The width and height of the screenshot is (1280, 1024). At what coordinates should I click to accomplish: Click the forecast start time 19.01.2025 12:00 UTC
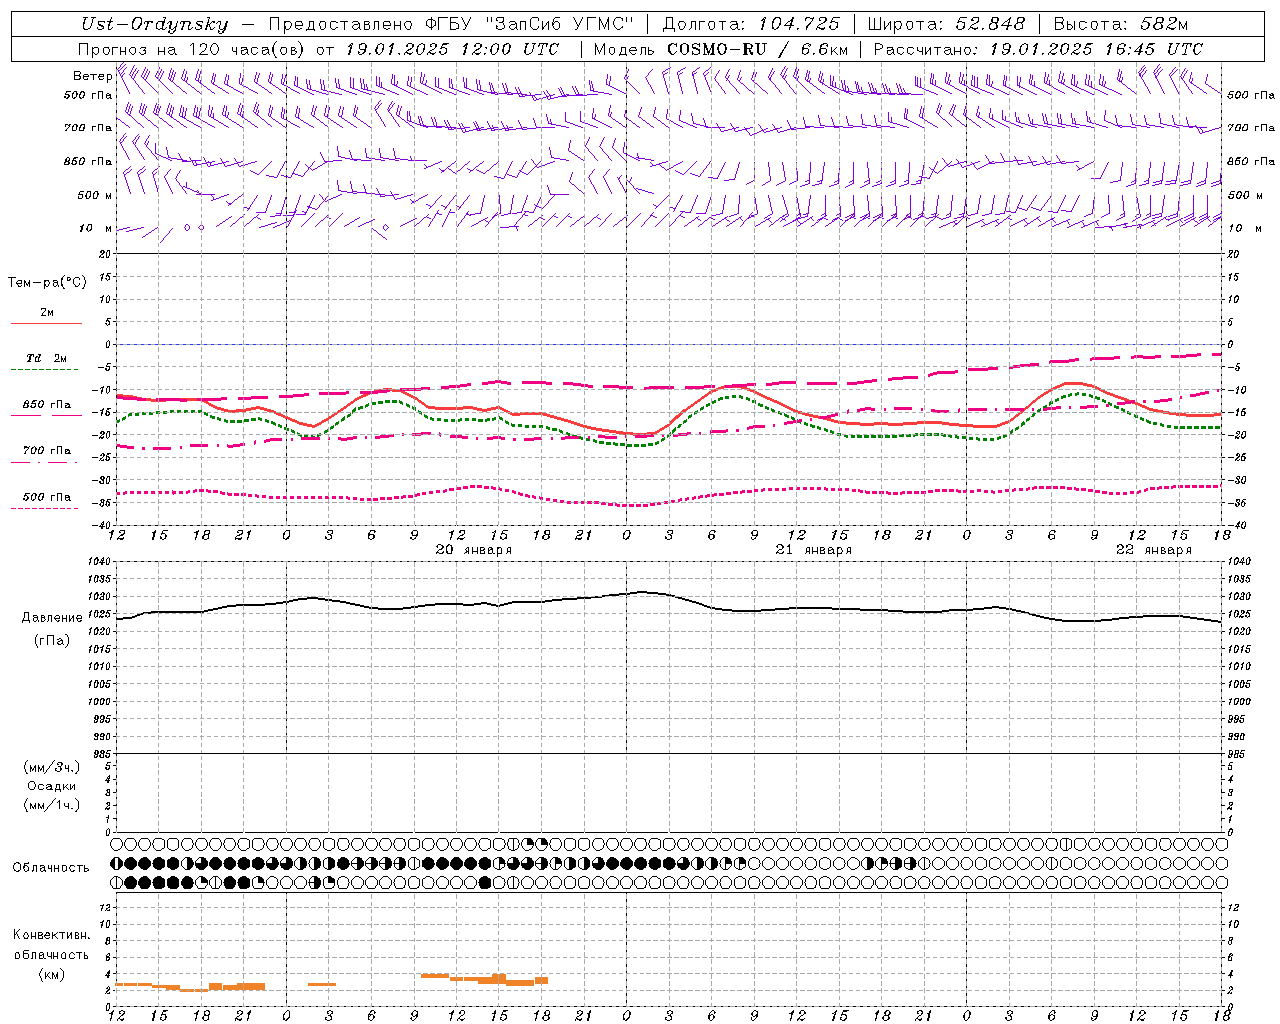(452, 49)
